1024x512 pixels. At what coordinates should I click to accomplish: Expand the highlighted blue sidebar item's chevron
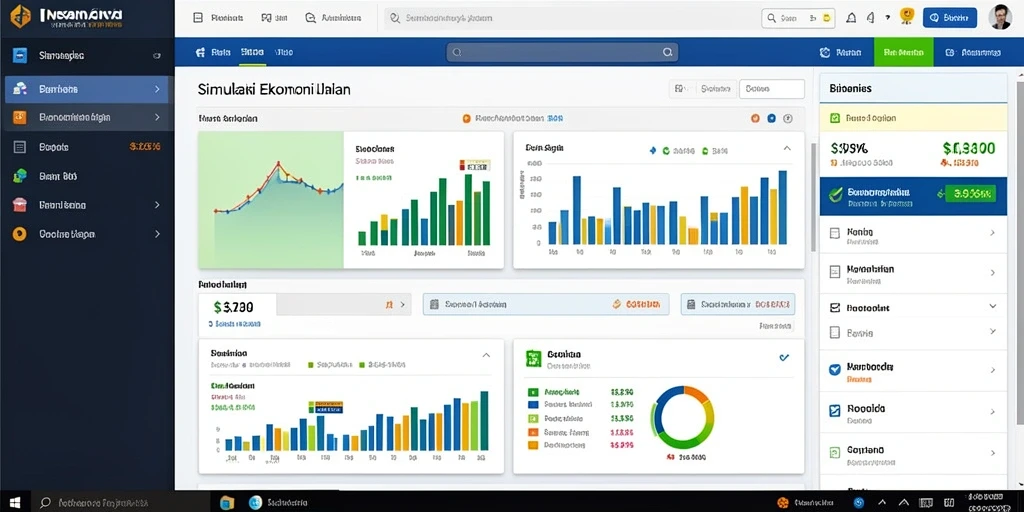[157, 89]
